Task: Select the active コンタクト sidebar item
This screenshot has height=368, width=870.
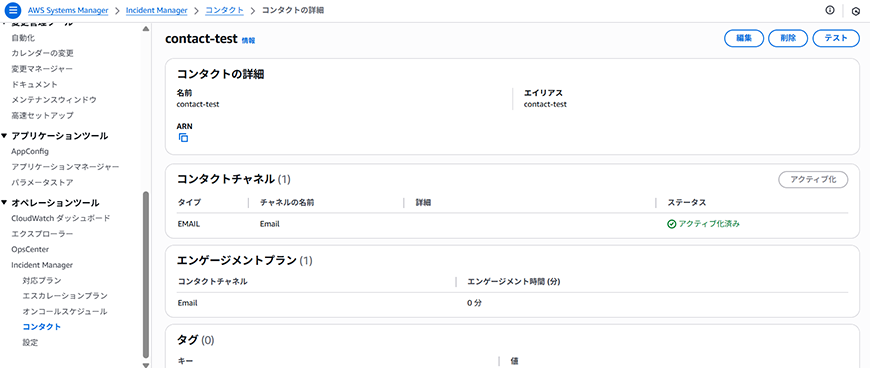Action: (42, 327)
